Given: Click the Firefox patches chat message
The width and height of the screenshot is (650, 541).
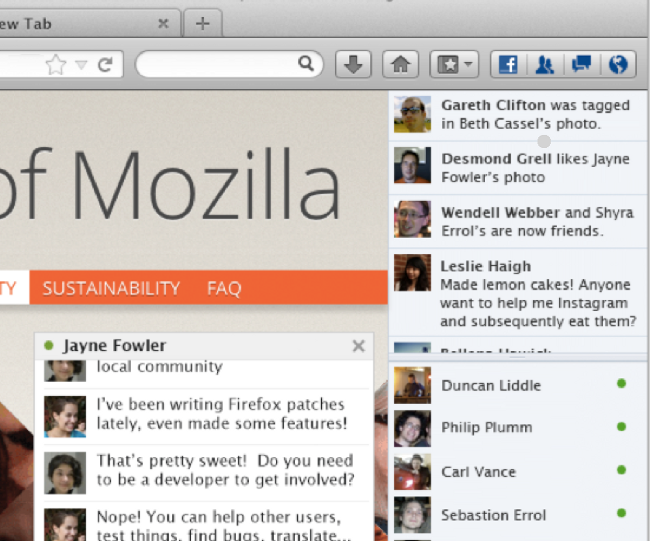Looking at the screenshot, I should click(x=222, y=414).
